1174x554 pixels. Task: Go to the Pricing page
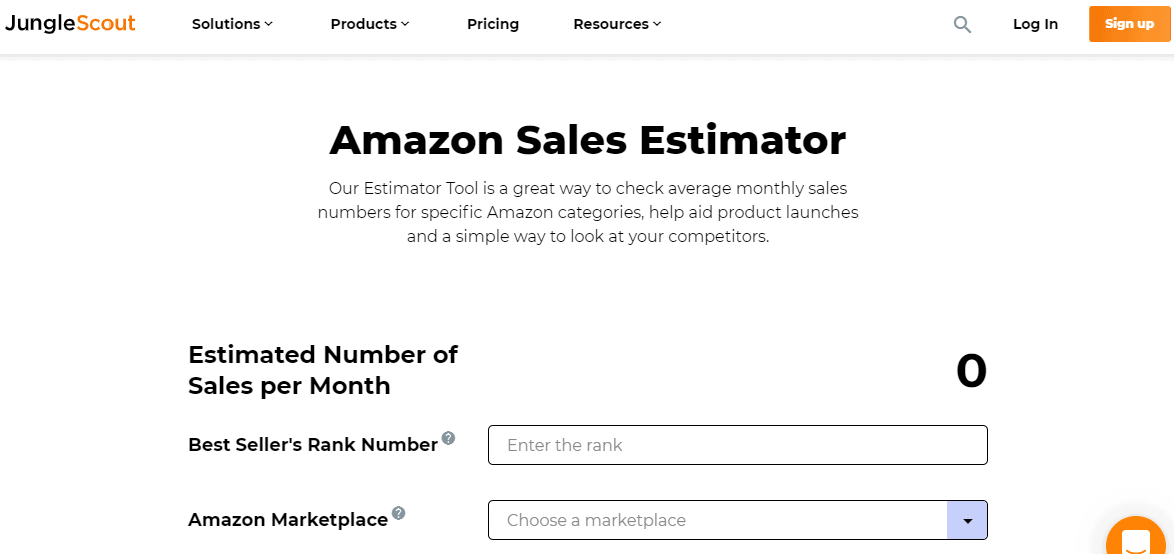coord(493,24)
